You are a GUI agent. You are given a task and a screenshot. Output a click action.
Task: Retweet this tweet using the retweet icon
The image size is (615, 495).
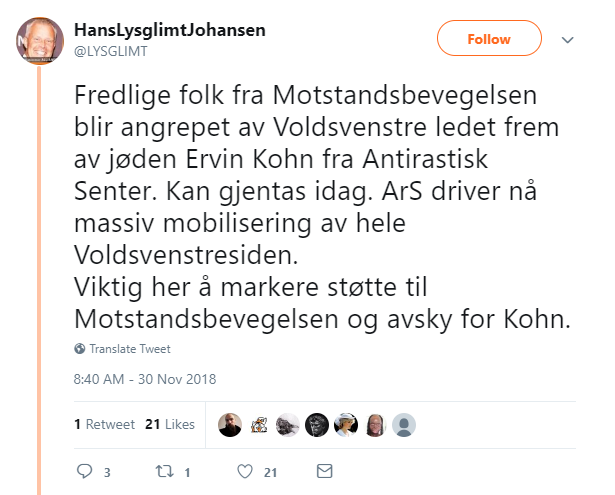(x=160, y=471)
